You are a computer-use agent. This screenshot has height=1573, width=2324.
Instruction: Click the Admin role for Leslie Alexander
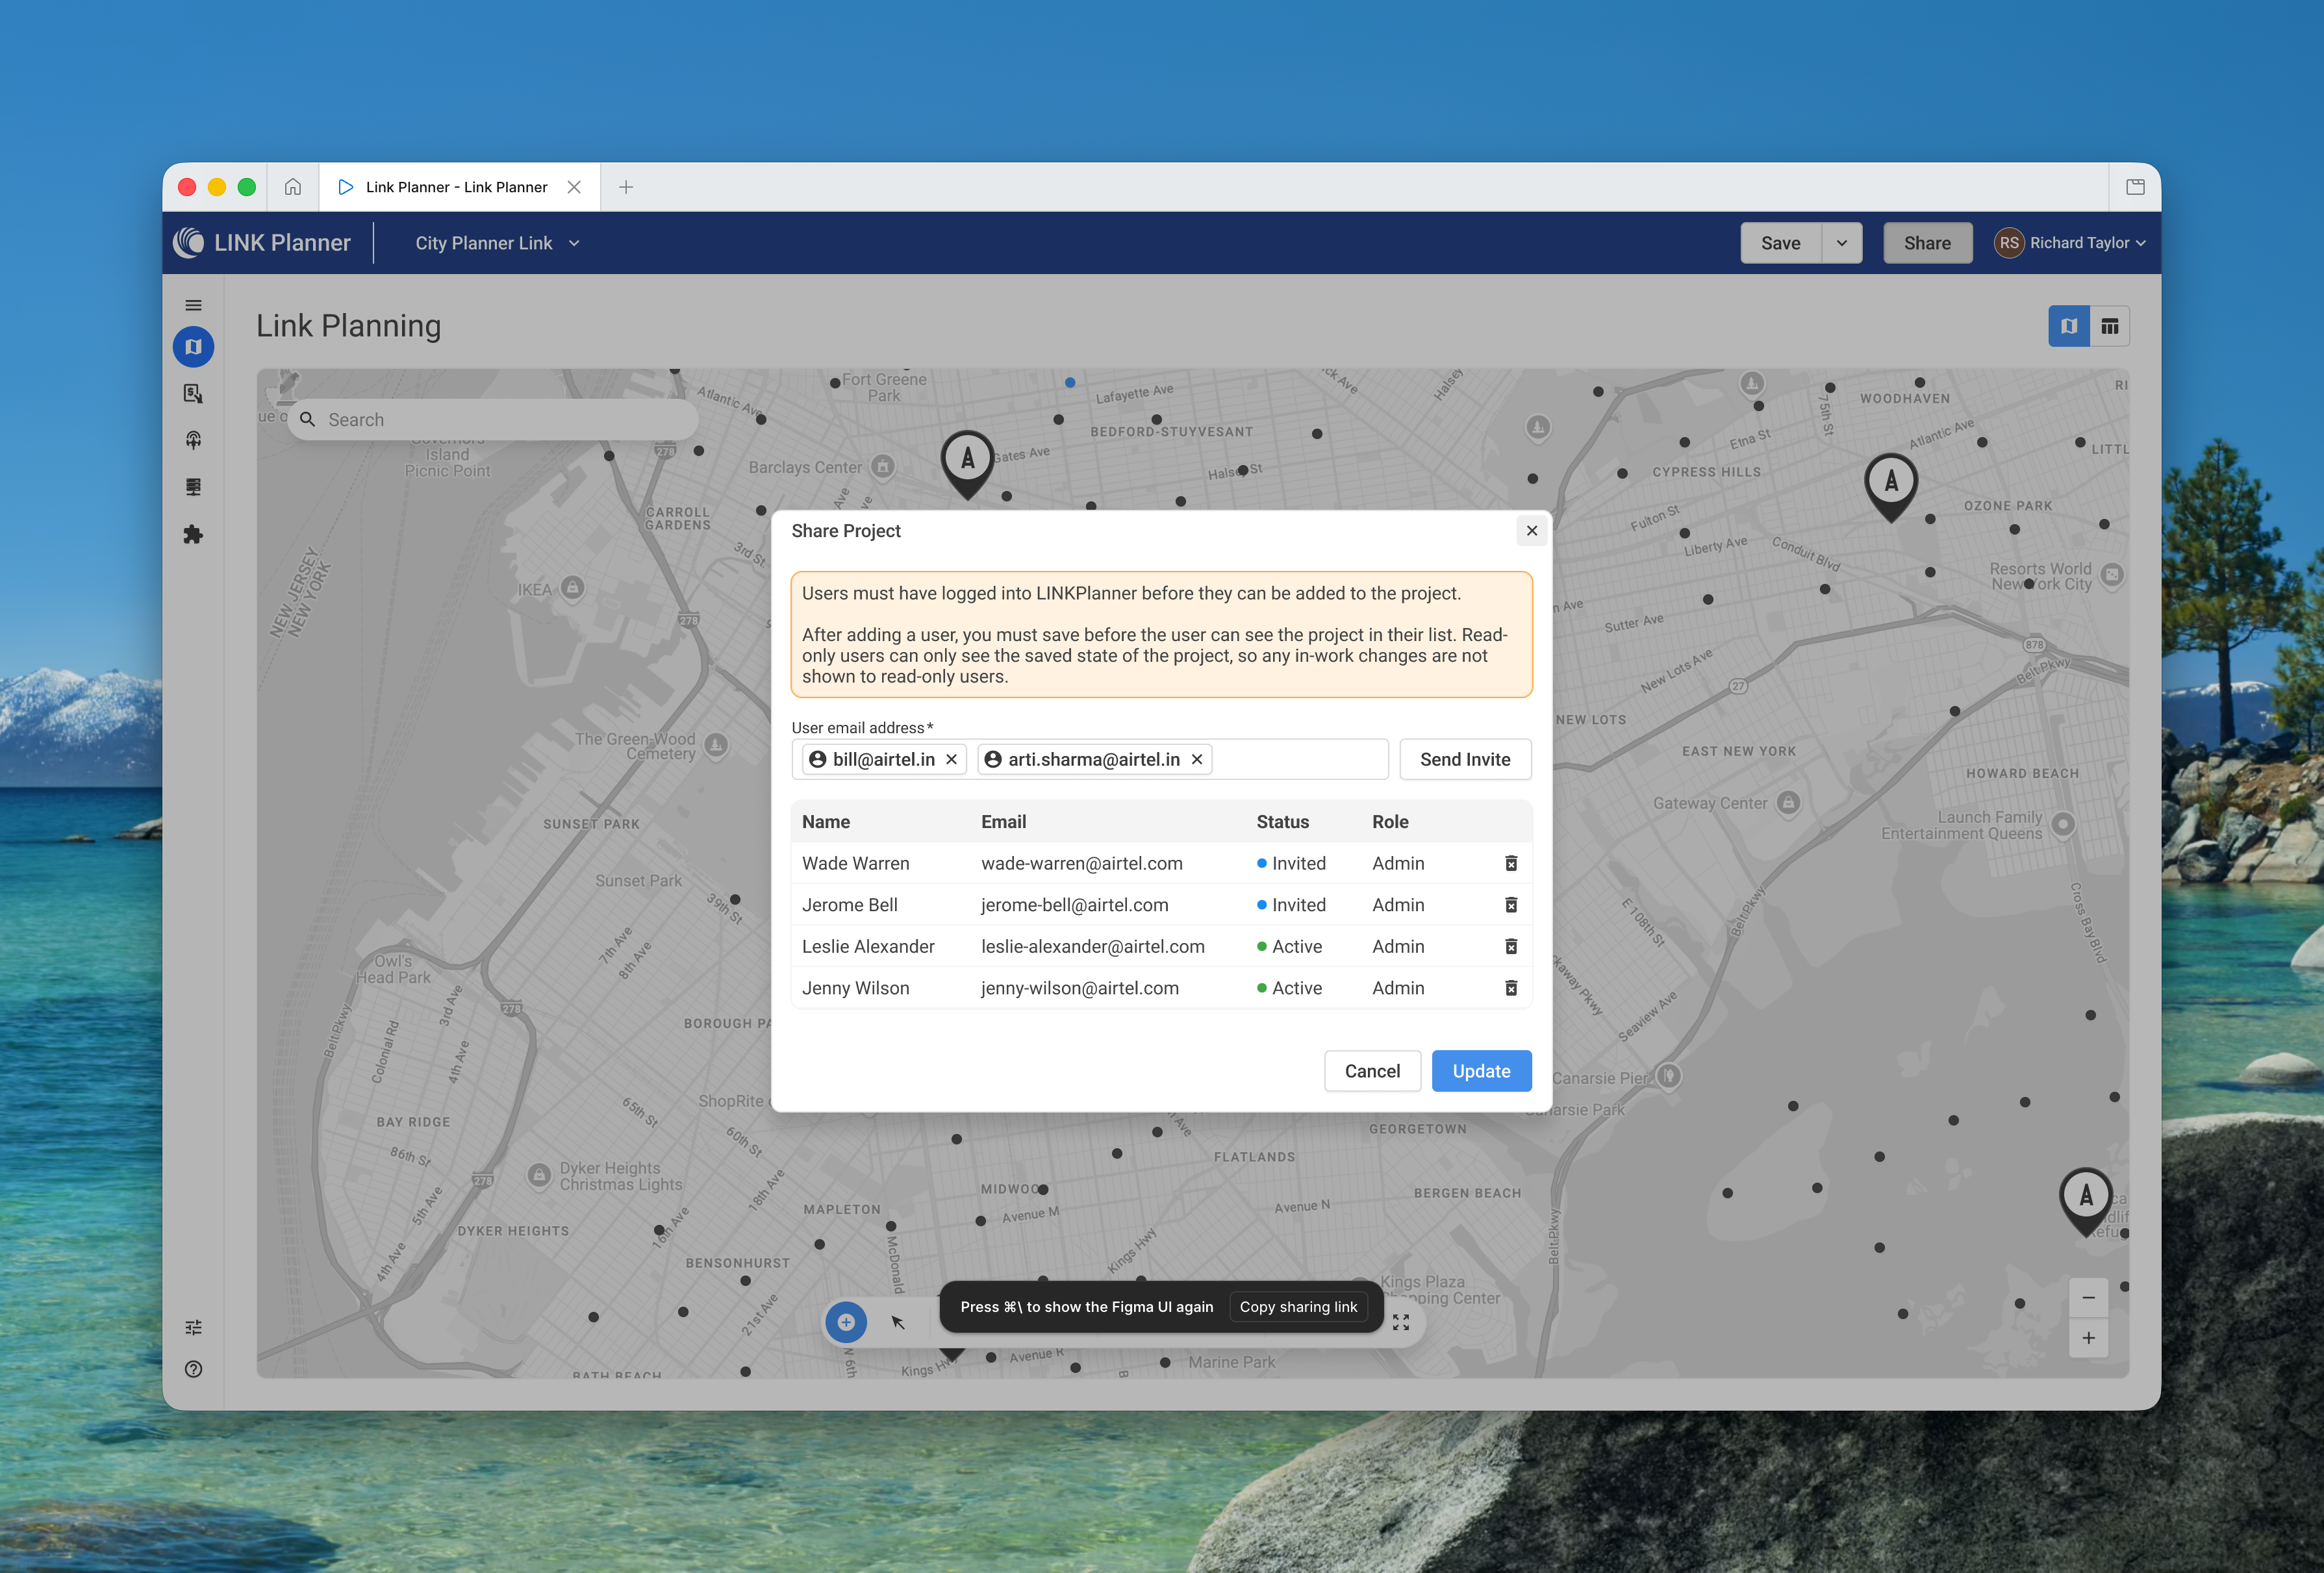1398,946
